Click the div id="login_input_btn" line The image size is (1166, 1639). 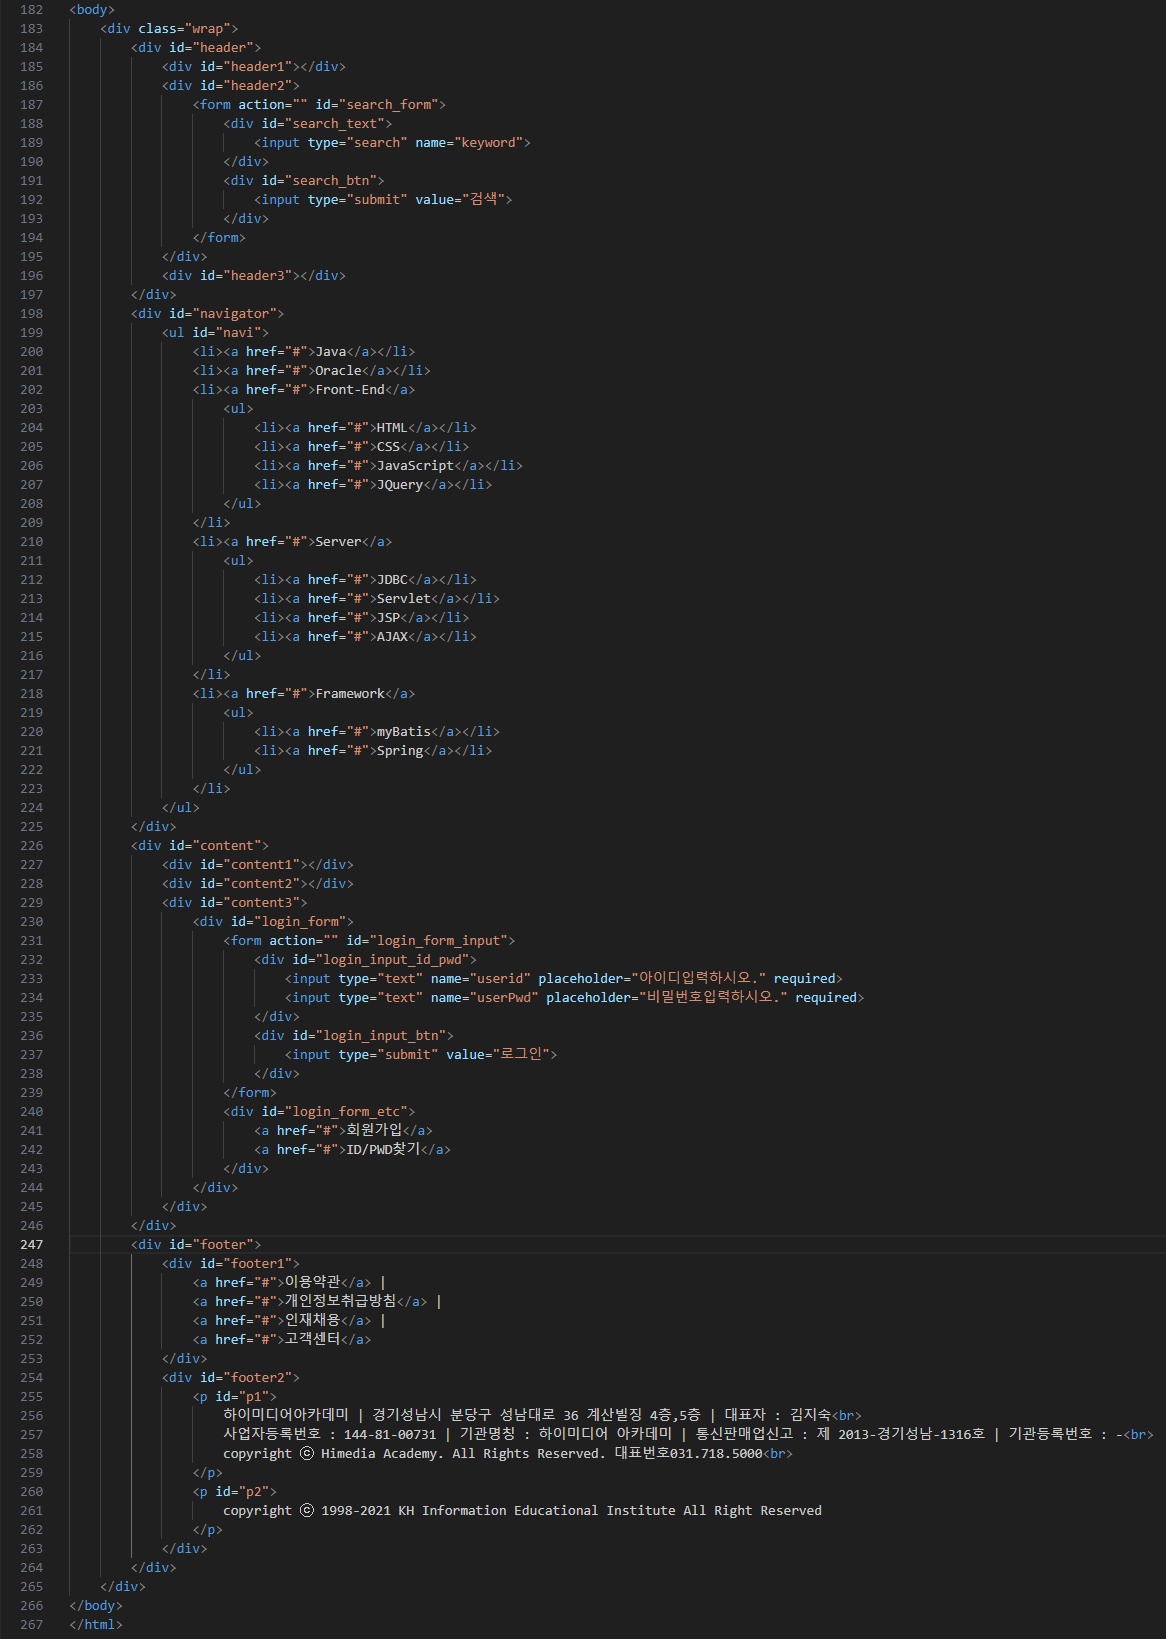coord(354,1036)
